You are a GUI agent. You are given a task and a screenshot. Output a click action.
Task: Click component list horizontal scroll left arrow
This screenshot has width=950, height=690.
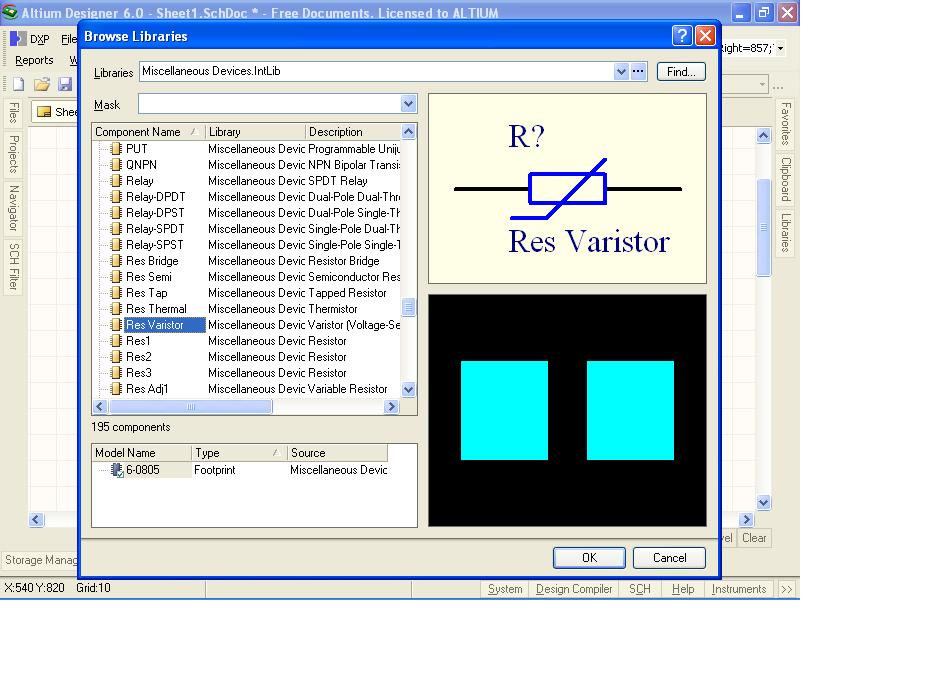coord(101,406)
